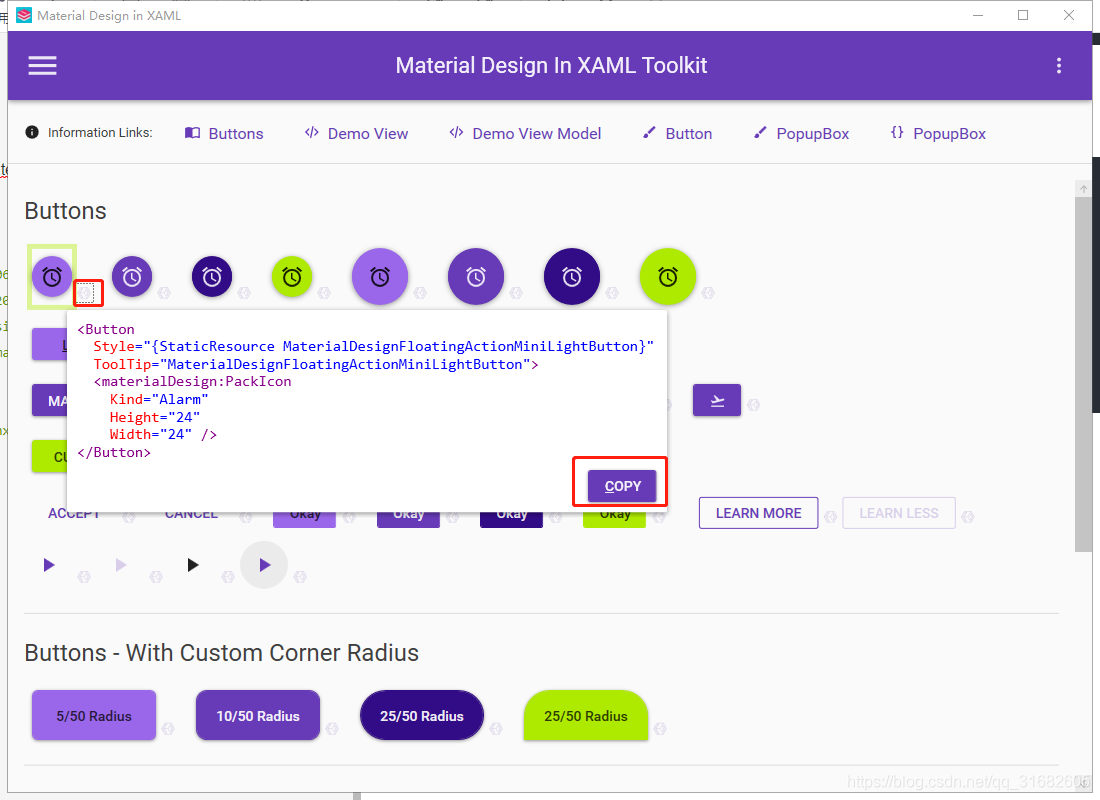Click the second mini alarm button
Screen dimensions: 1100x800
pos(132,276)
